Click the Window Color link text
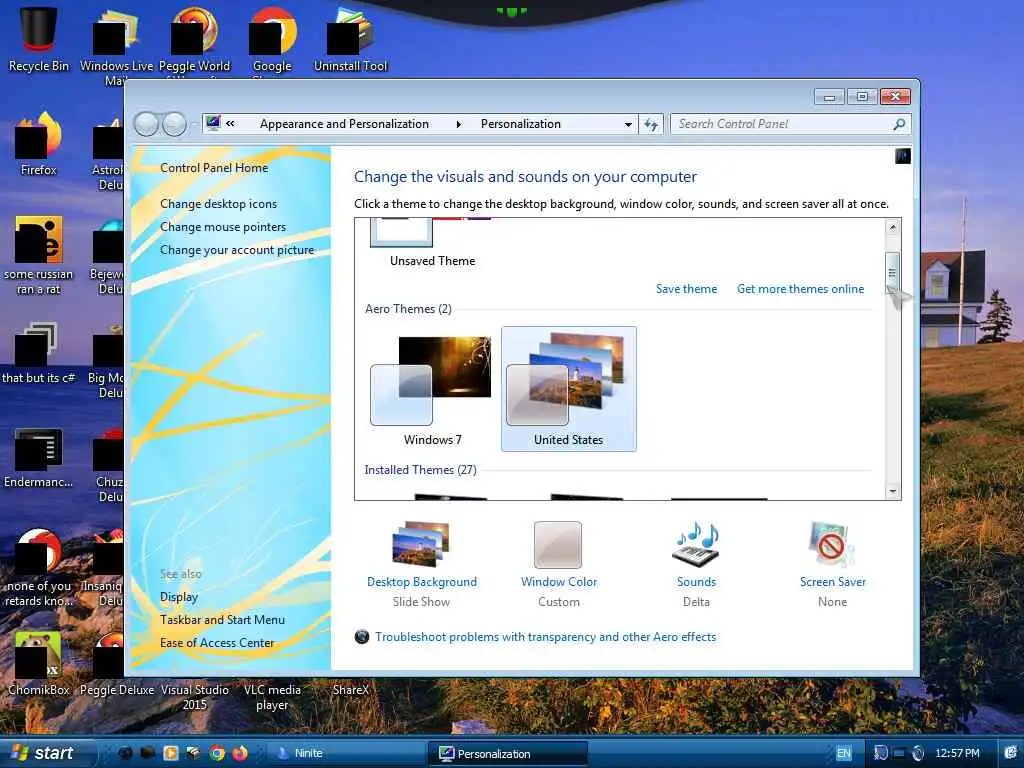The width and height of the screenshot is (1024, 768). [559, 582]
